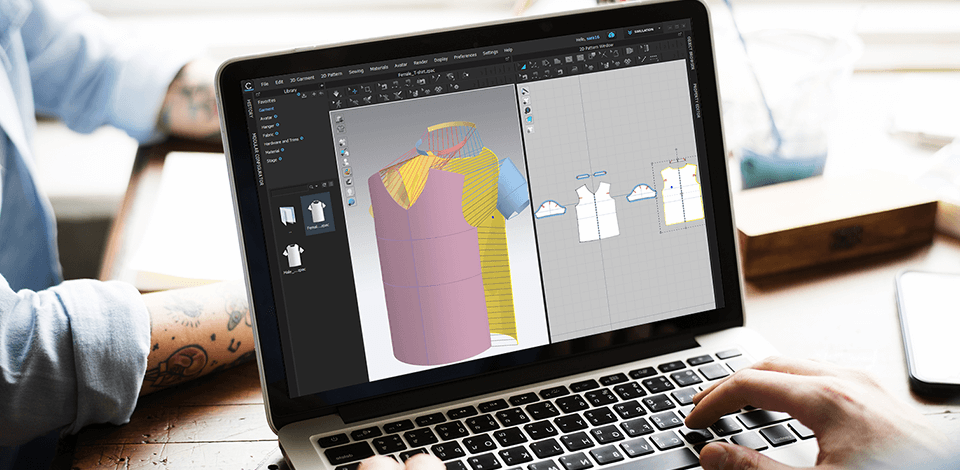Click the blue sphere icon in 3D vertical toolbar
The width and height of the screenshot is (960, 470).
click(351, 201)
